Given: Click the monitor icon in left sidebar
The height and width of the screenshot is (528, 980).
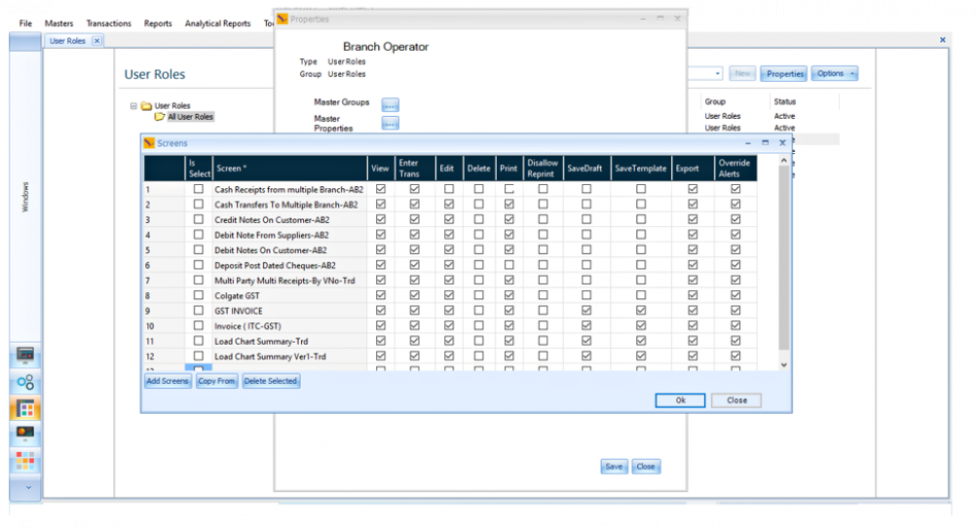Looking at the screenshot, I should coord(26,356).
